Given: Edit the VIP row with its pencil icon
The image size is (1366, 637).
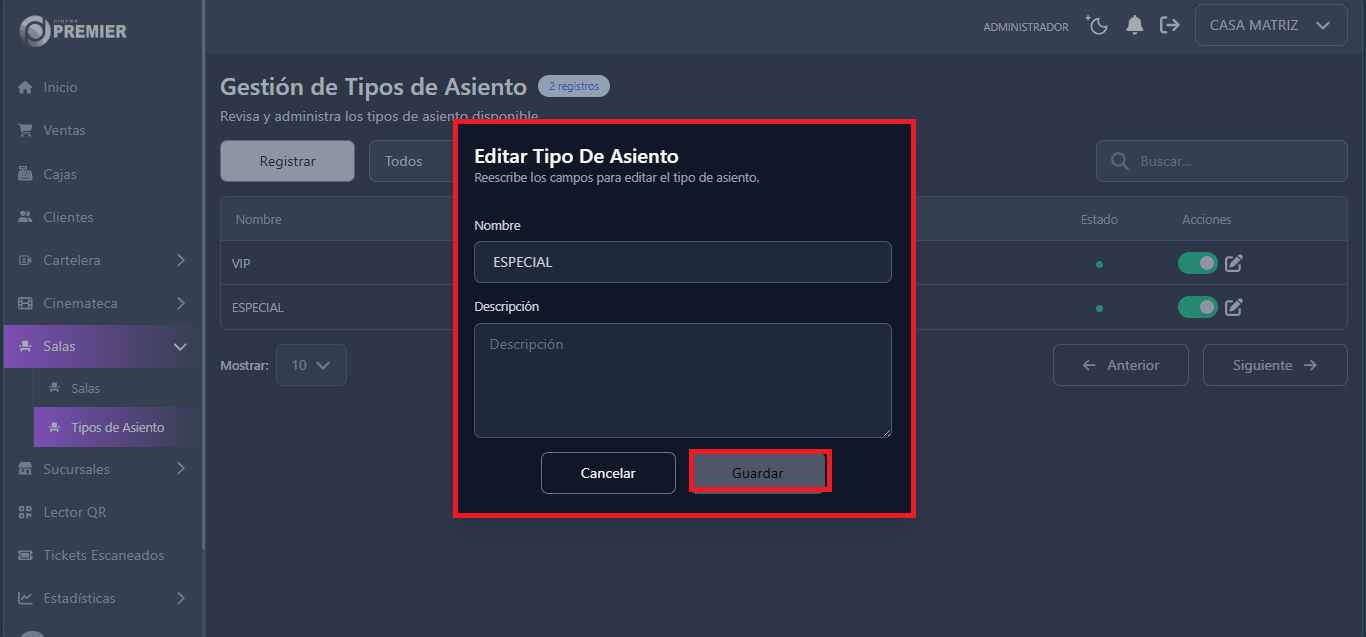Looking at the screenshot, I should click(x=1233, y=263).
